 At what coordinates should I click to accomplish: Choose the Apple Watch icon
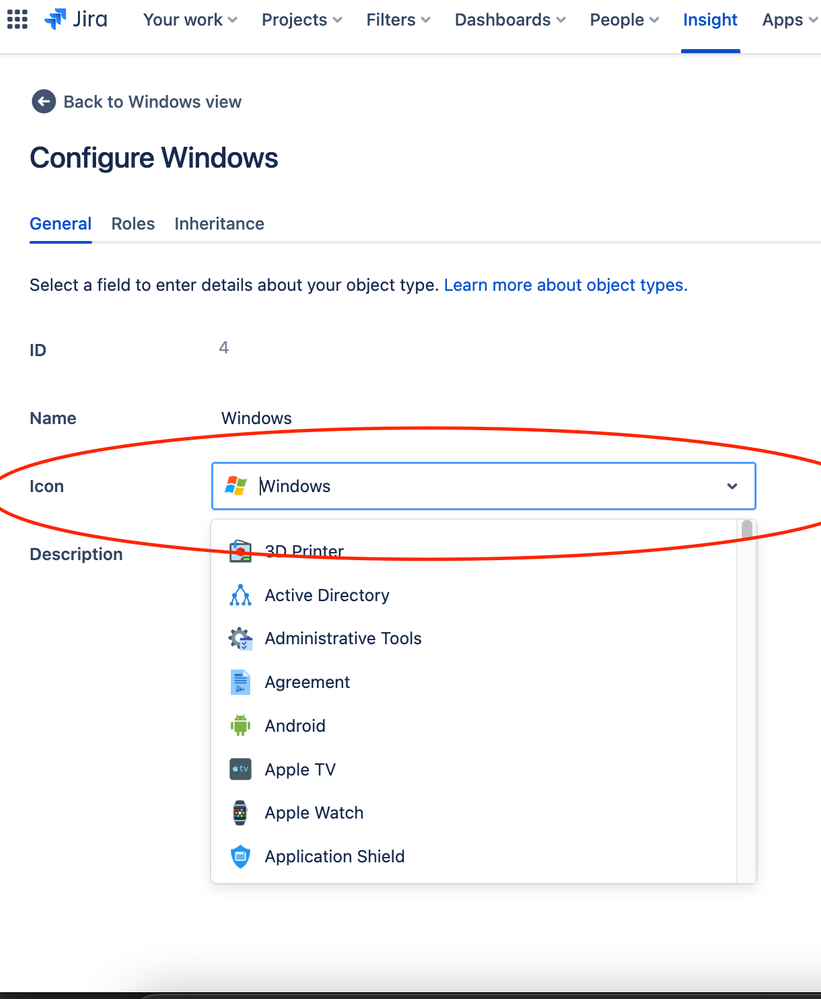240,813
